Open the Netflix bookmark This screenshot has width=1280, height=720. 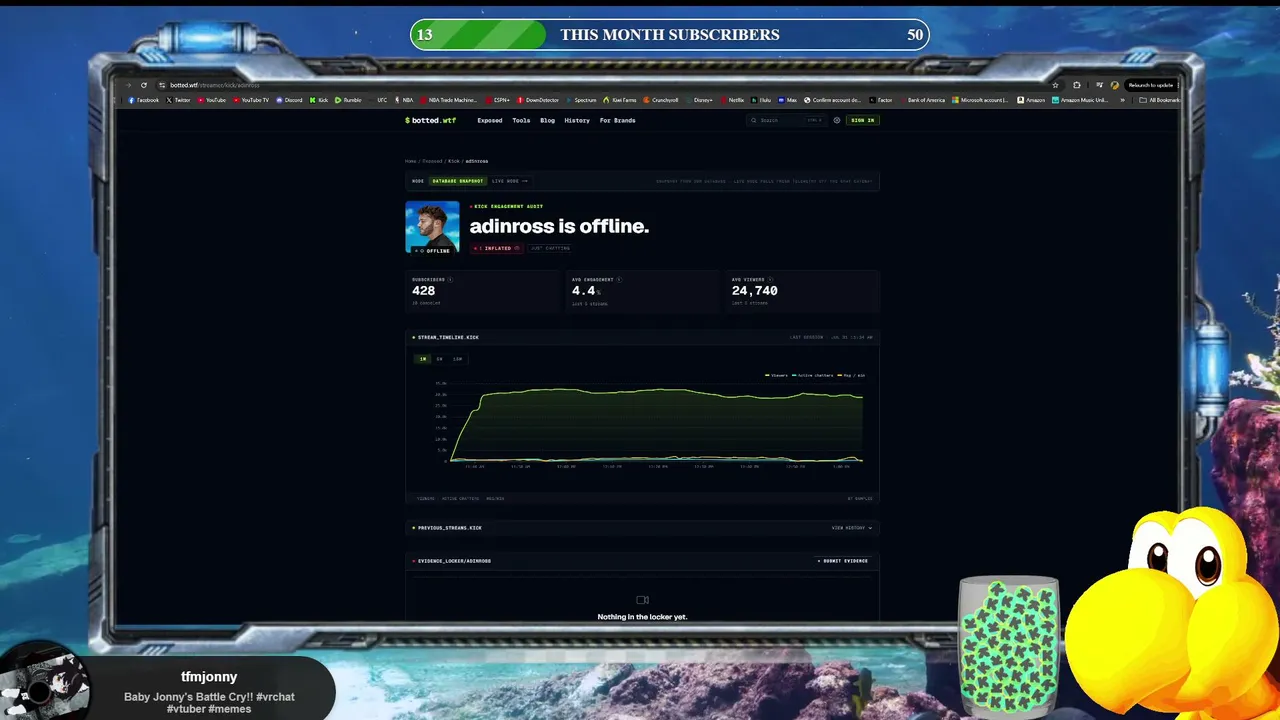tap(732, 100)
